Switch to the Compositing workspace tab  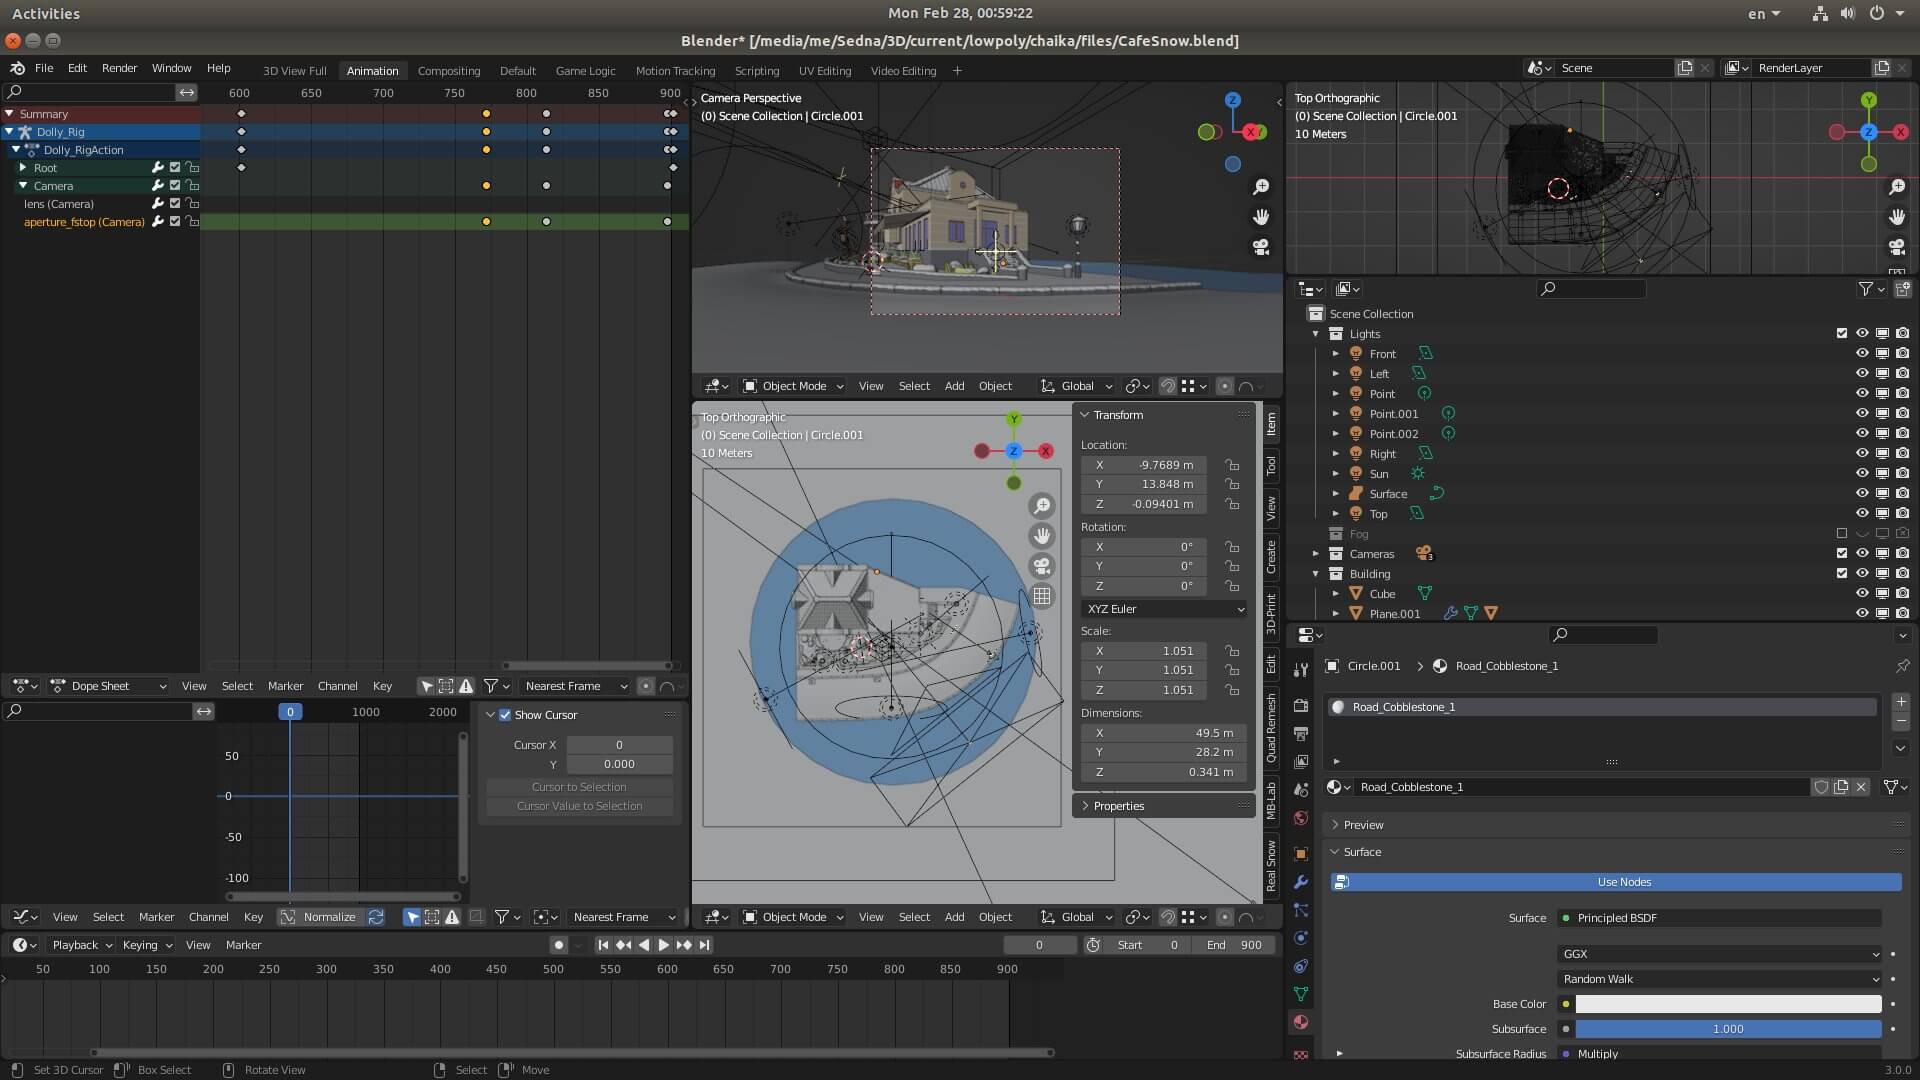448,71
